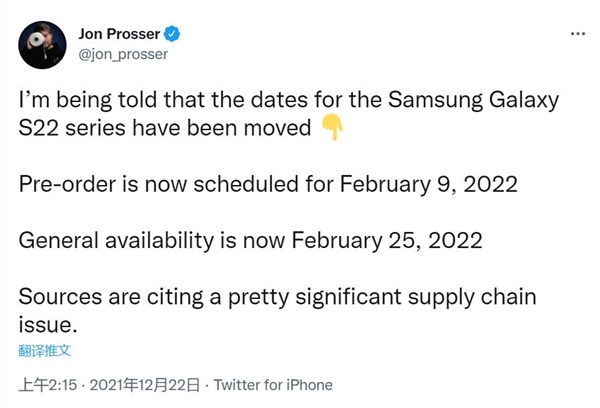Open the tweet's more options (…) menu
Screen dimensions: 600x408
pos(577,34)
